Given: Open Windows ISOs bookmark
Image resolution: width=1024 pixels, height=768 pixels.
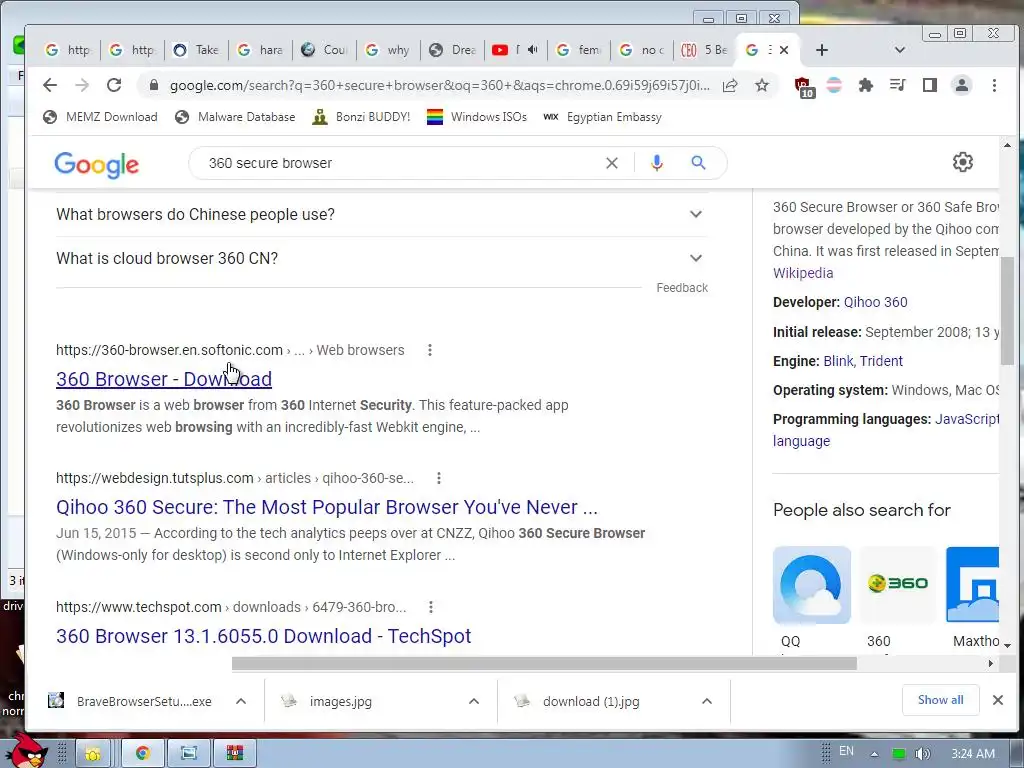Looking at the screenshot, I should (477, 117).
